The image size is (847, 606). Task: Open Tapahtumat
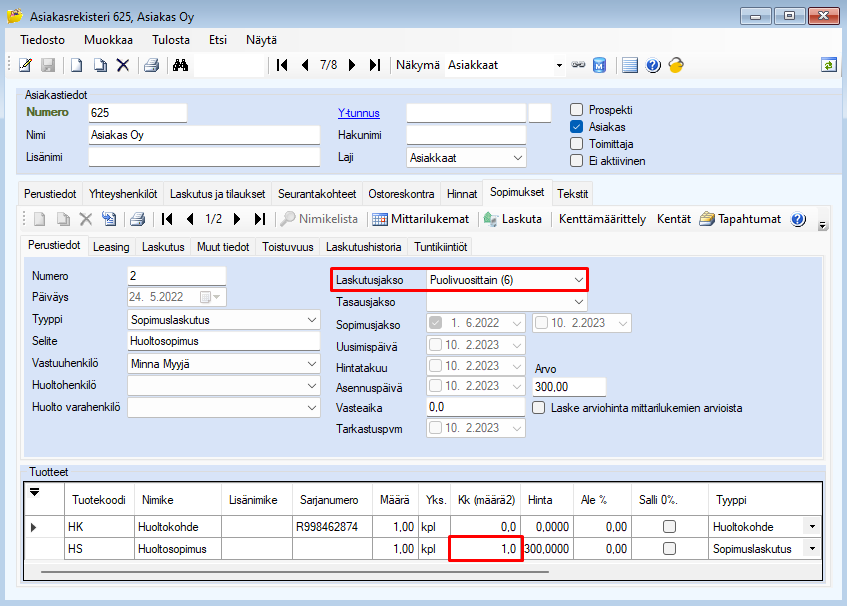tap(740, 219)
